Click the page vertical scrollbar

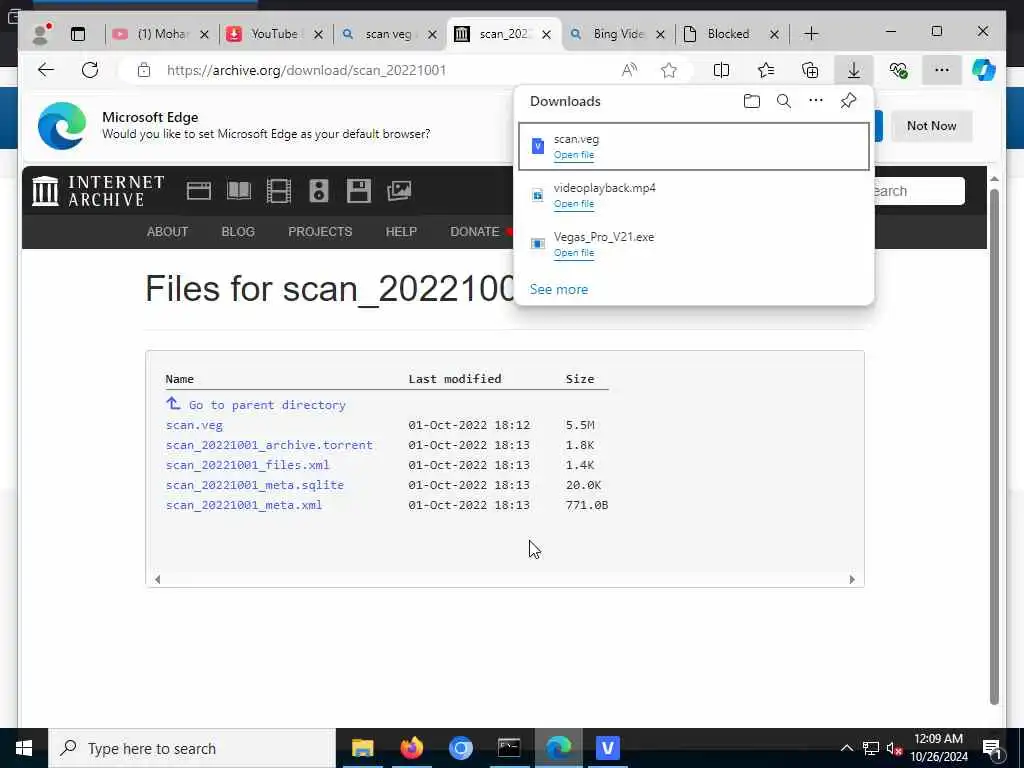click(994, 448)
